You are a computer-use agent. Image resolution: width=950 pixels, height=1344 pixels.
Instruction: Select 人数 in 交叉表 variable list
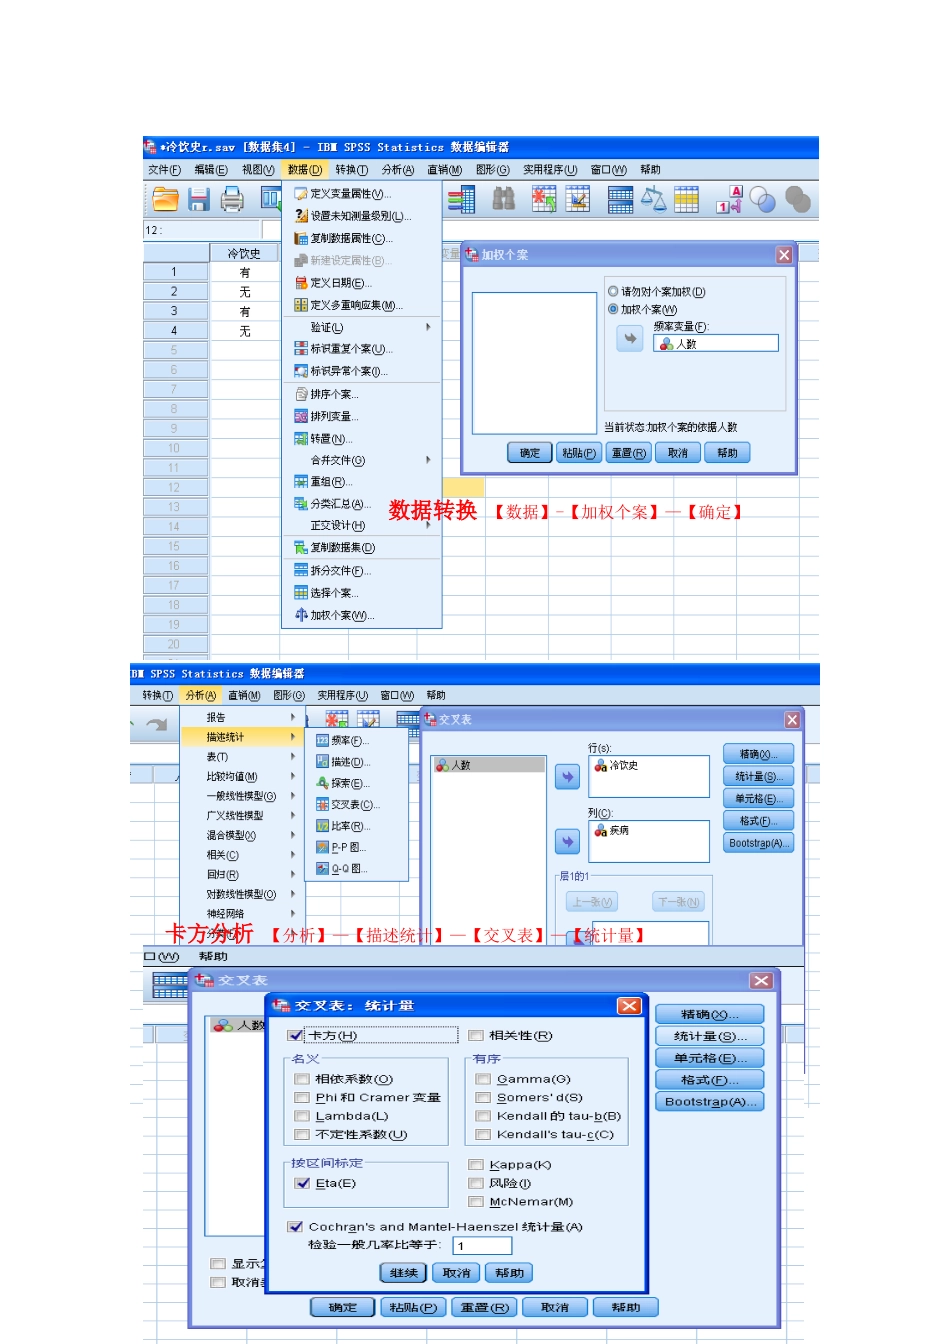pos(489,765)
